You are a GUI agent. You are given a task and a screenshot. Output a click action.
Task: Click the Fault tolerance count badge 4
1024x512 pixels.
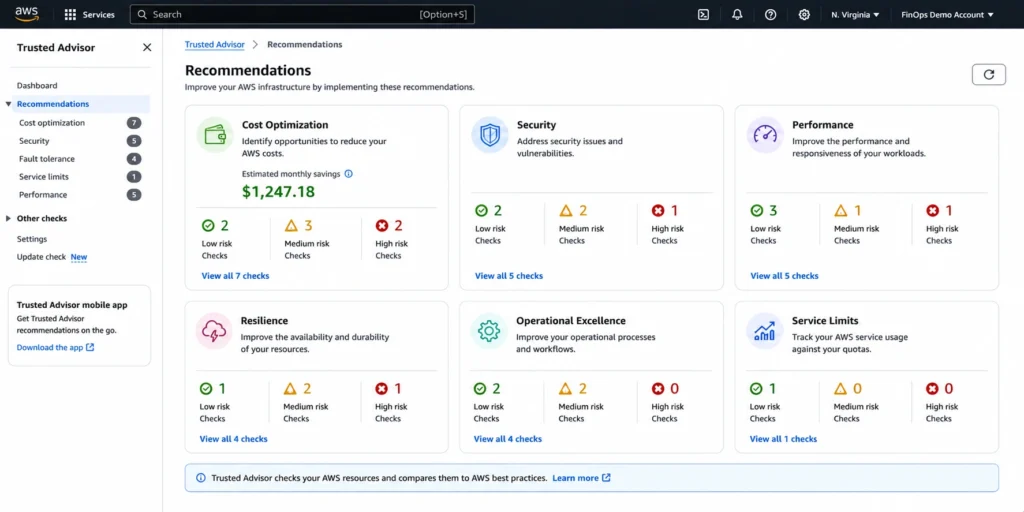click(134, 159)
